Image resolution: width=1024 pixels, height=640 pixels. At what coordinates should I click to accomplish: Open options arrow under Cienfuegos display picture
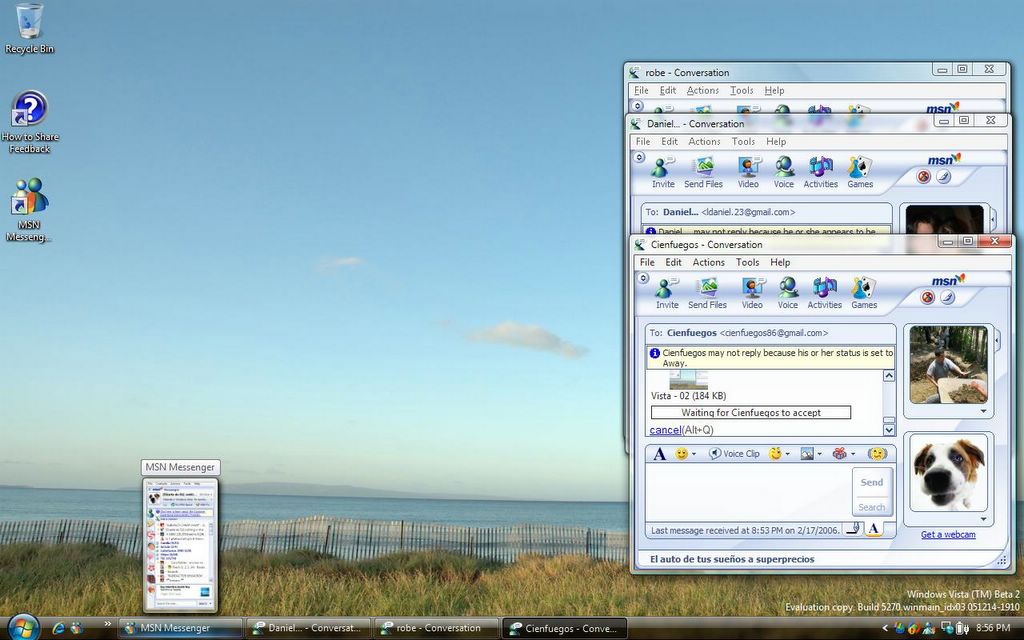point(984,411)
